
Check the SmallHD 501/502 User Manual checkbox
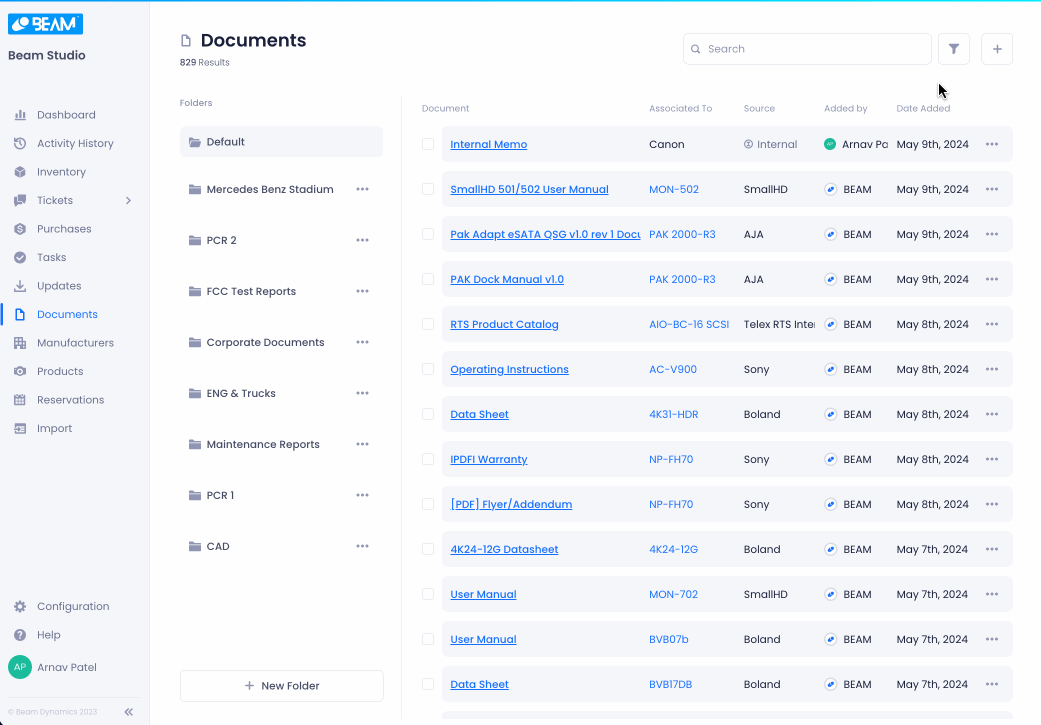428,189
